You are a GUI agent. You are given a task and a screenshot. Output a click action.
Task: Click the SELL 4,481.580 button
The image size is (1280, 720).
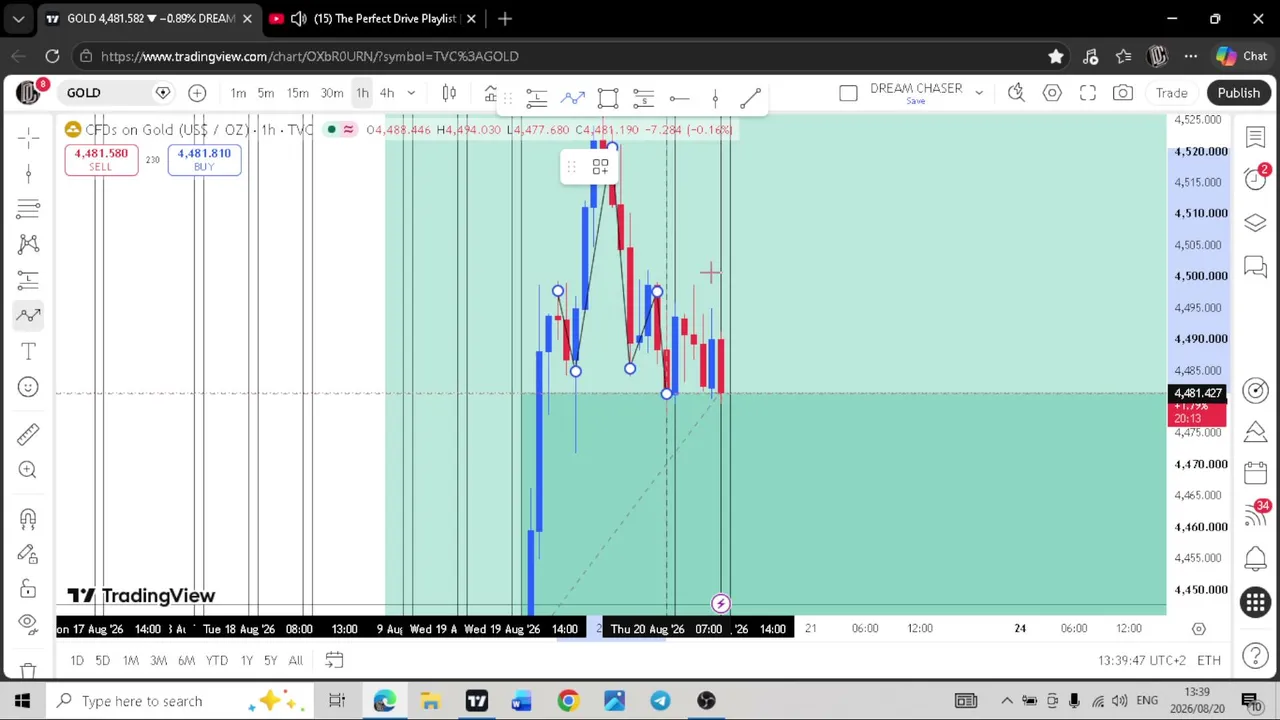tap(101, 159)
